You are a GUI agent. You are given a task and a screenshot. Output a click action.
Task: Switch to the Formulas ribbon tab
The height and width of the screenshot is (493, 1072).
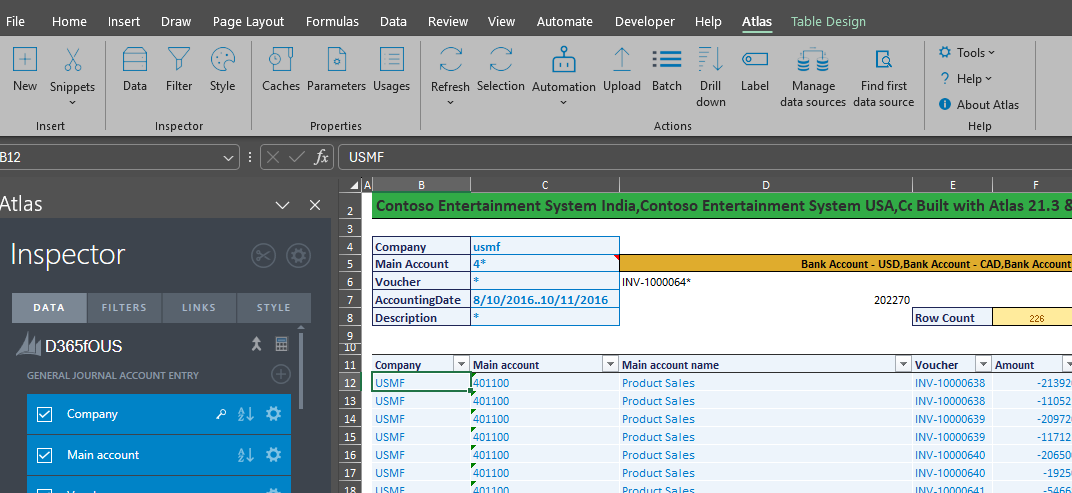[x=332, y=21]
